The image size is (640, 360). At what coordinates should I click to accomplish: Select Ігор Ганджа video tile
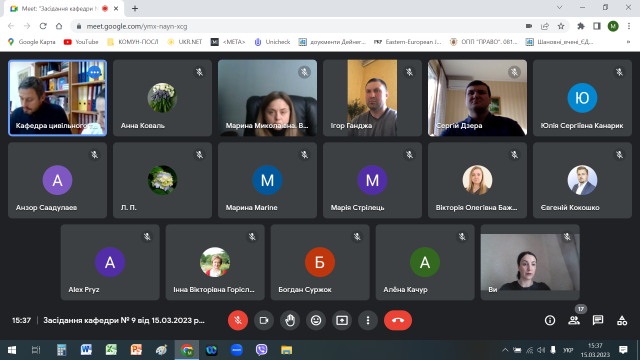point(372,98)
